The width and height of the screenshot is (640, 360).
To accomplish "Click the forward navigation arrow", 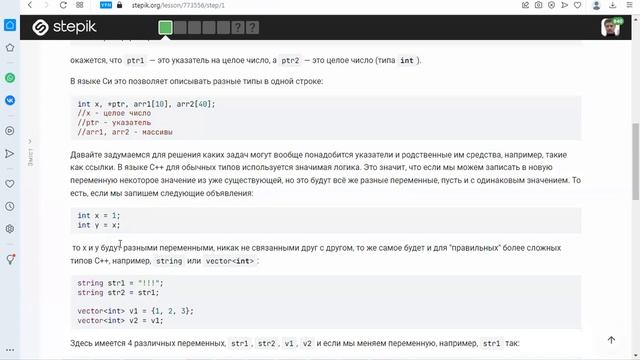I will coord(46,5).
